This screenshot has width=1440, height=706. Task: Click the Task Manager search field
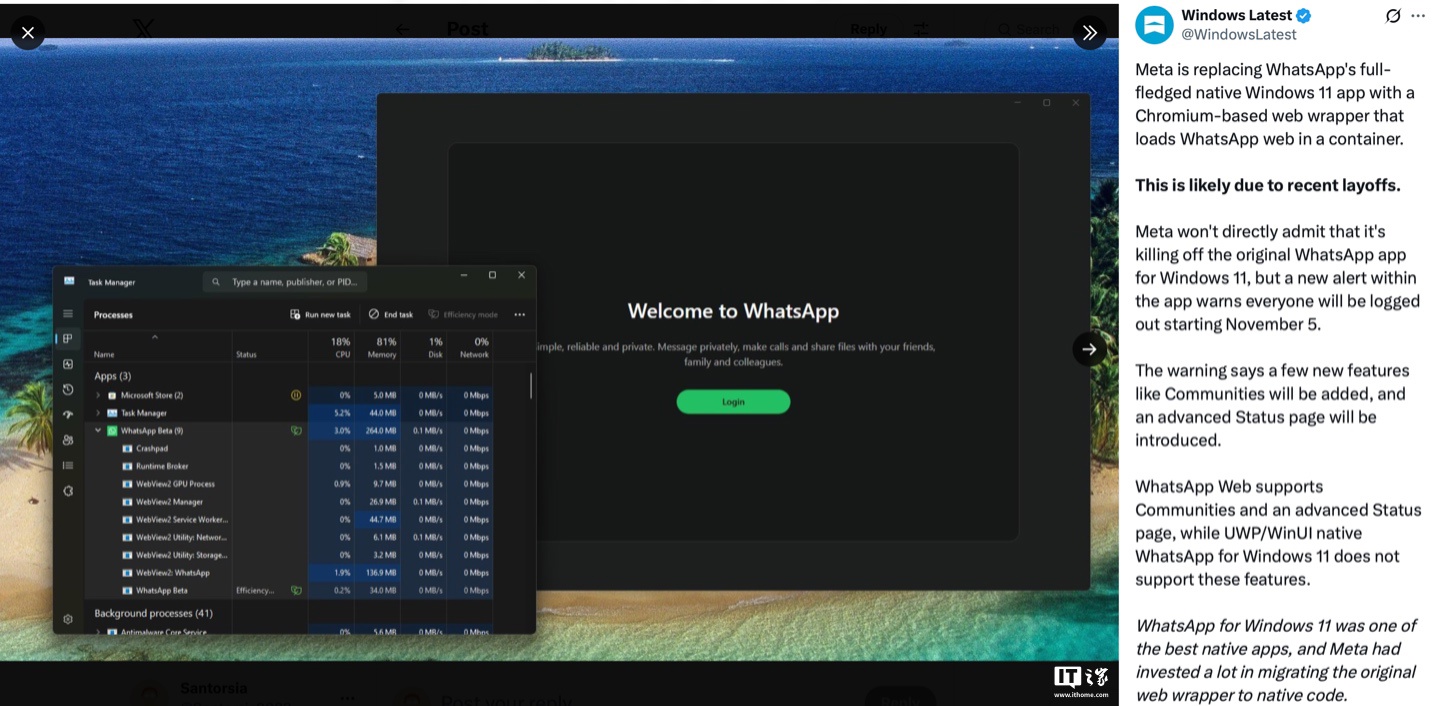(x=285, y=281)
